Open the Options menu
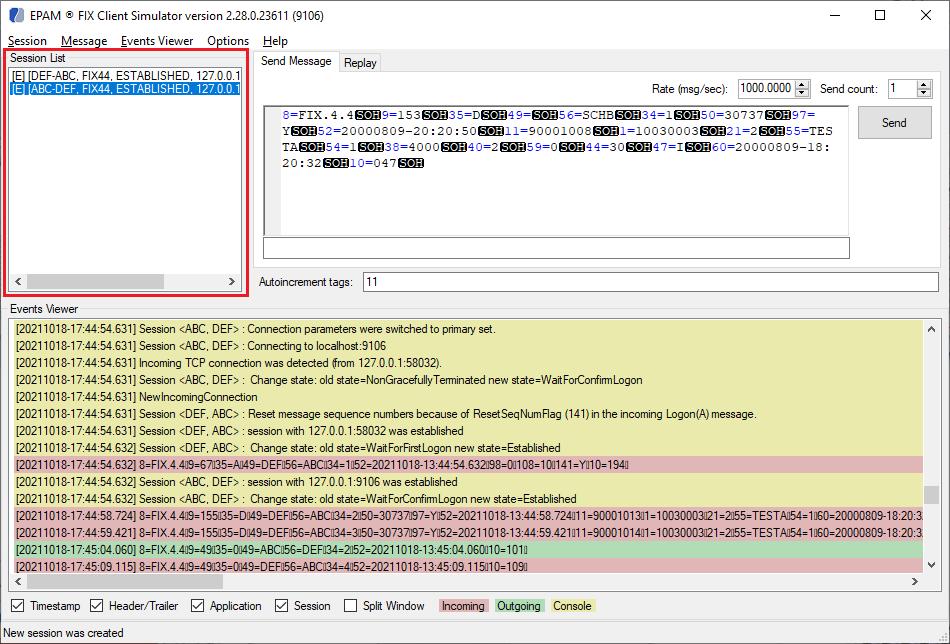 (228, 41)
